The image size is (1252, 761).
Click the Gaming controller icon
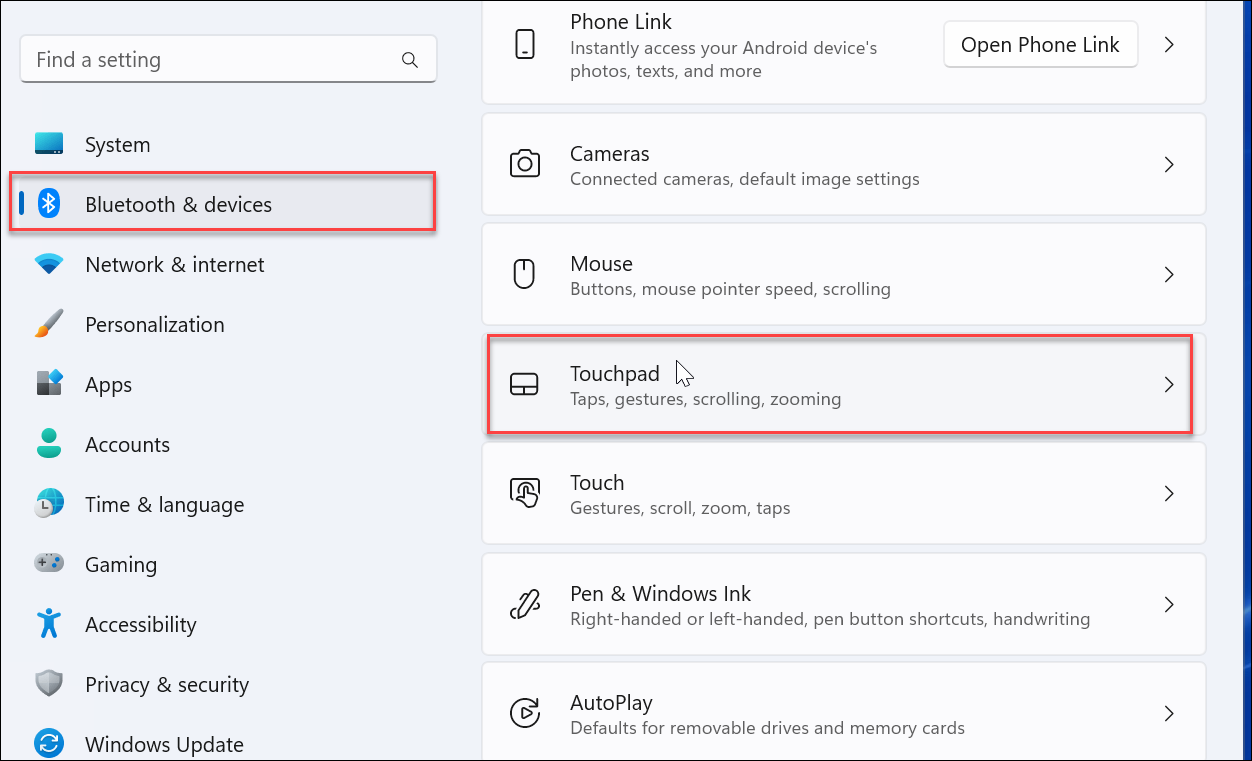(x=48, y=564)
